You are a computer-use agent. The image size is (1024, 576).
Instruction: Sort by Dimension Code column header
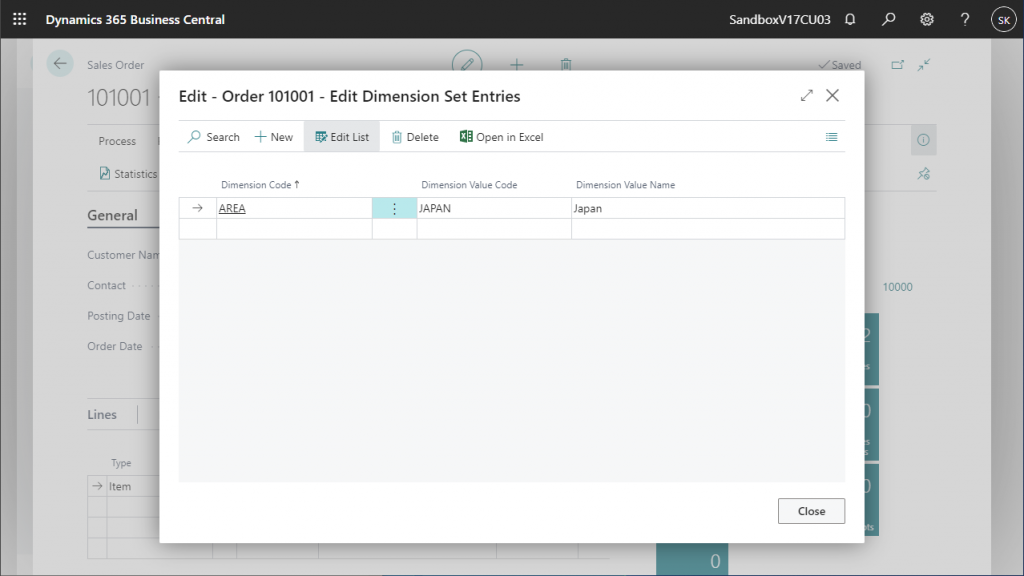[260, 185]
